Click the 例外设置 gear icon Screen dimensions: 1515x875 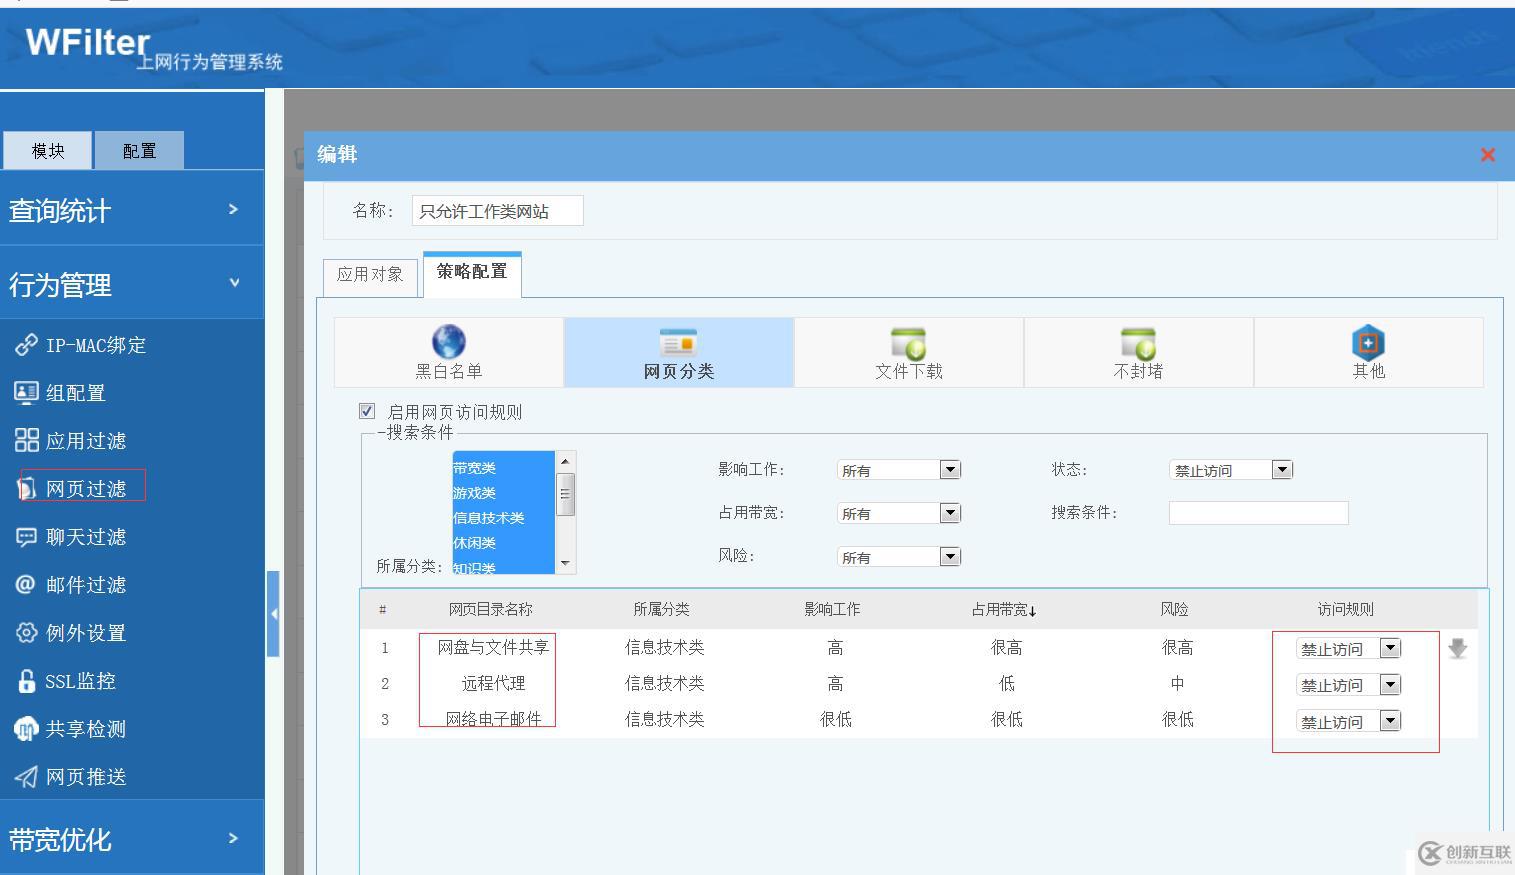click(26, 632)
